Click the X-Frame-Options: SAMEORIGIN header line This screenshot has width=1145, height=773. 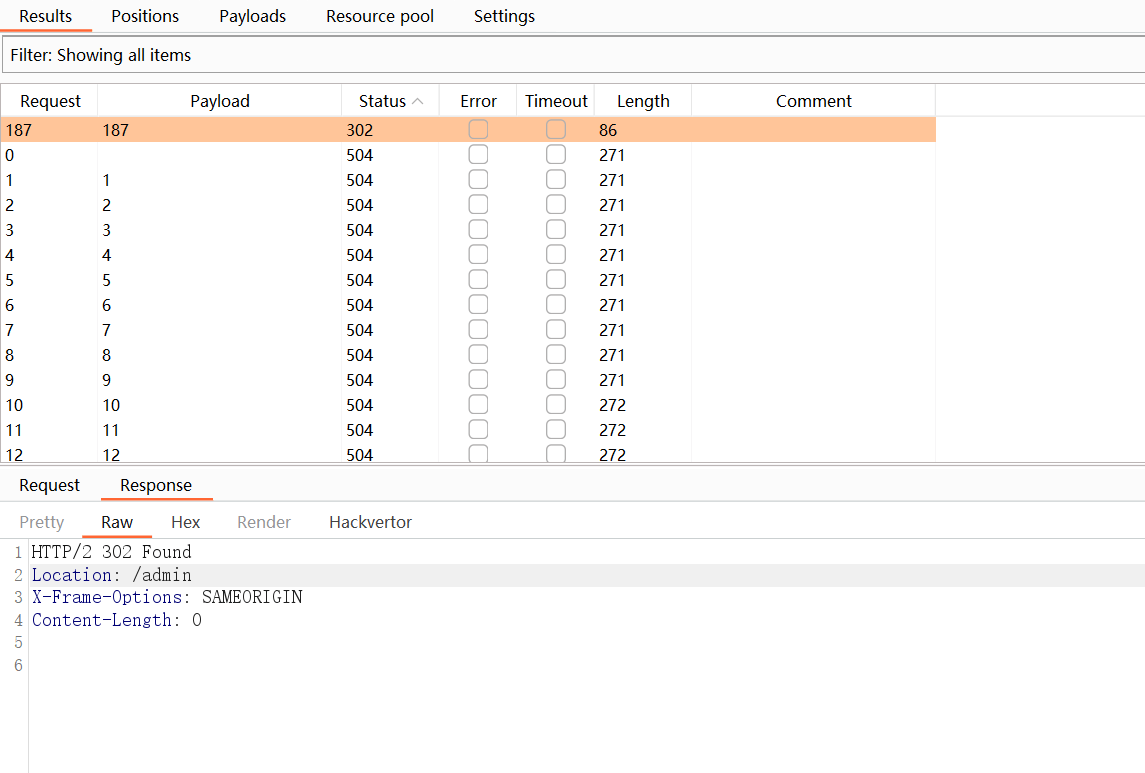[x=166, y=597]
